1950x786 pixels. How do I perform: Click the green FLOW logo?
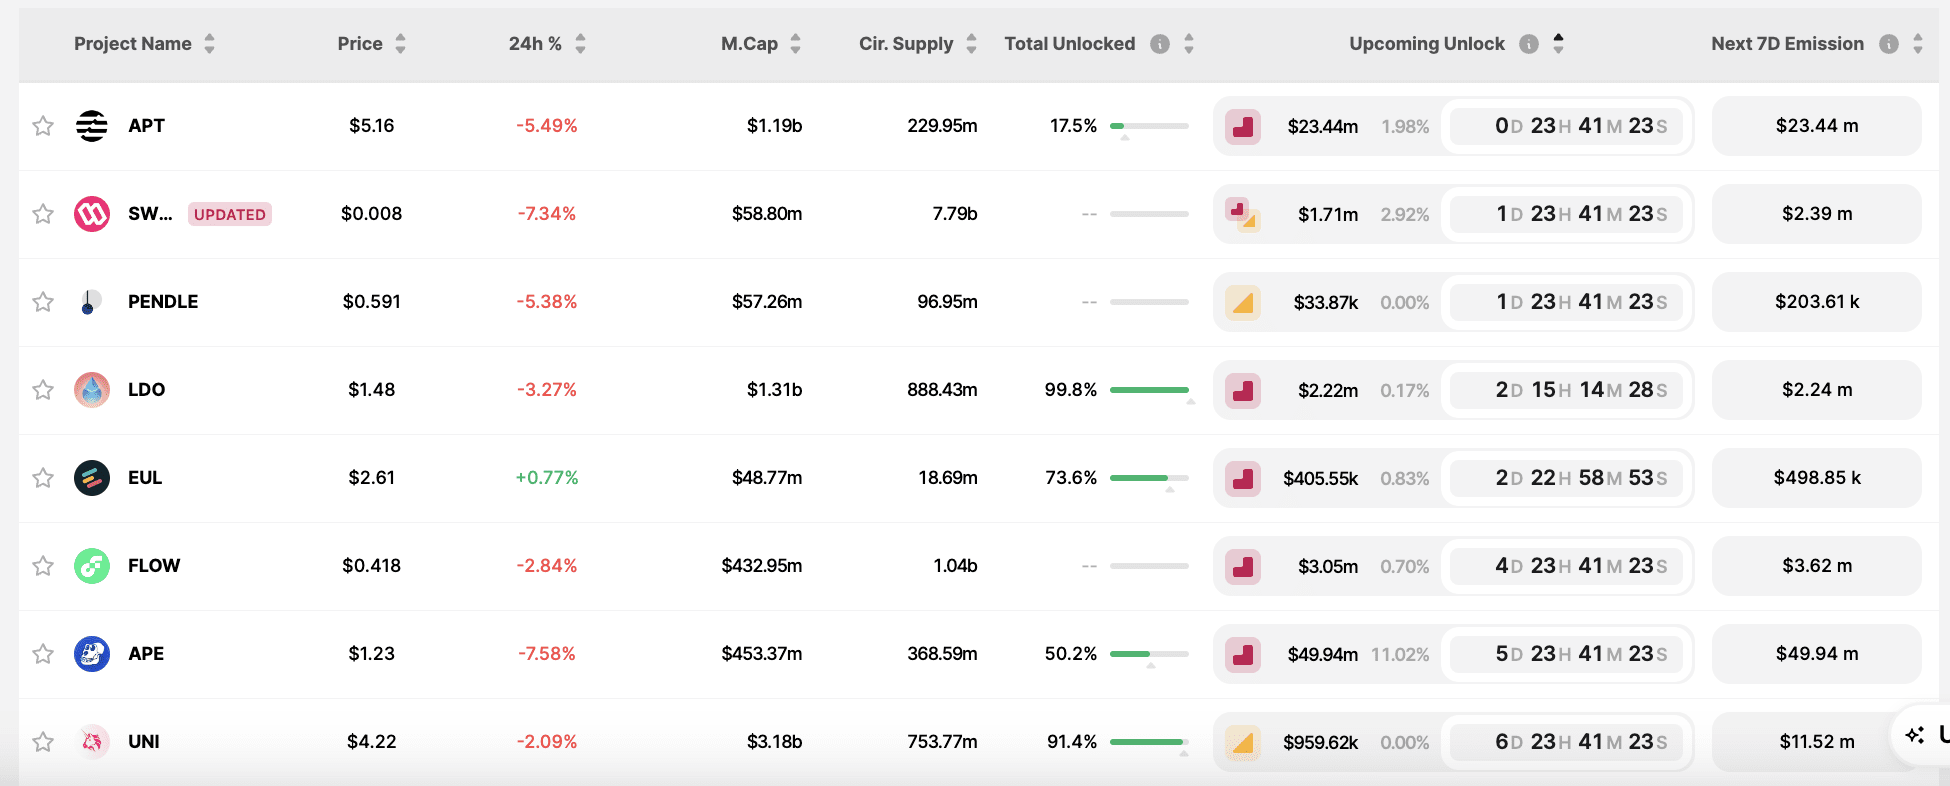[92, 566]
